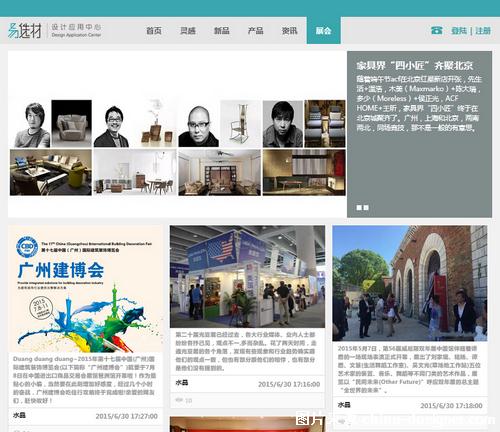Click the telephone icon in header
The image size is (500, 432).
click(436, 30)
